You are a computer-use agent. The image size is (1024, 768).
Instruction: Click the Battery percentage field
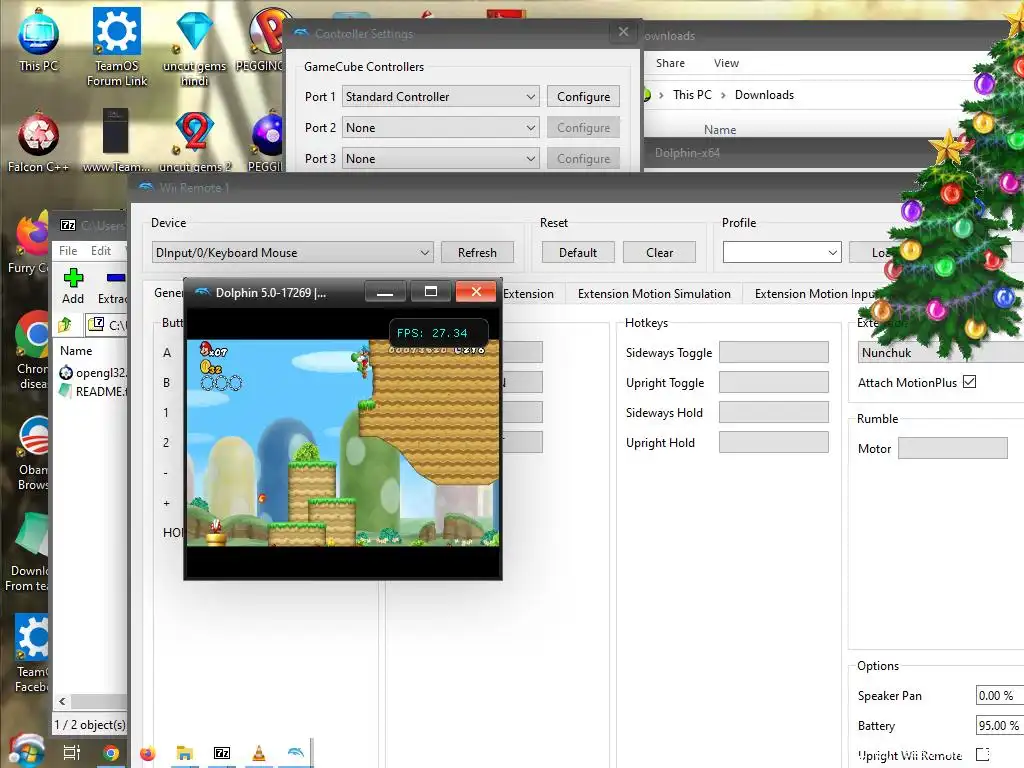click(999, 726)
